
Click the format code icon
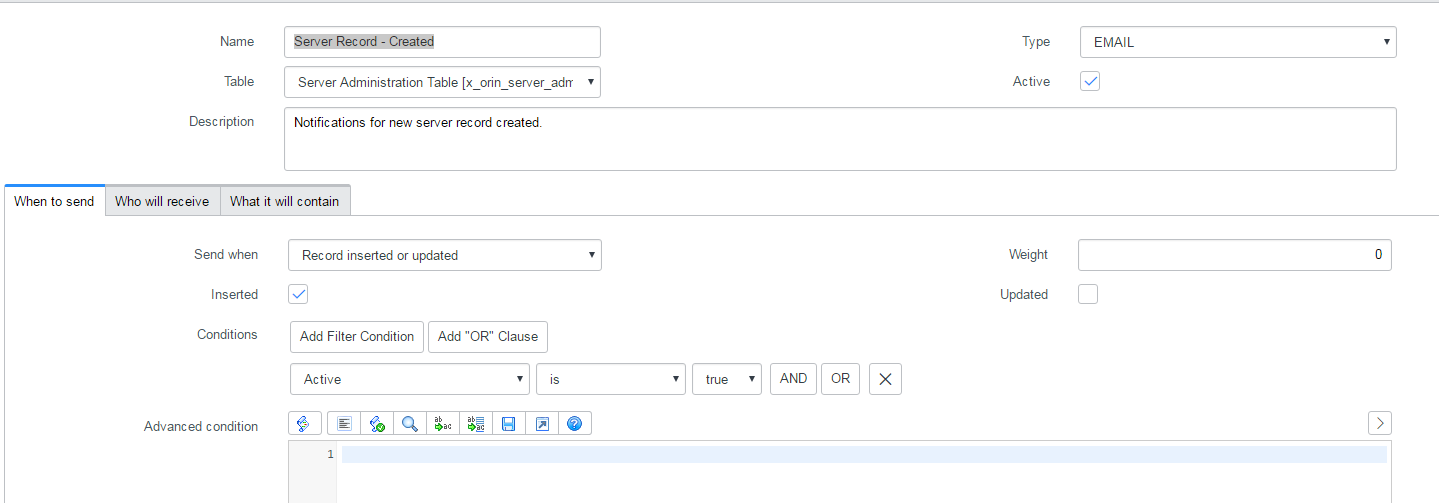pyautogui.click(x=344, y=424)
